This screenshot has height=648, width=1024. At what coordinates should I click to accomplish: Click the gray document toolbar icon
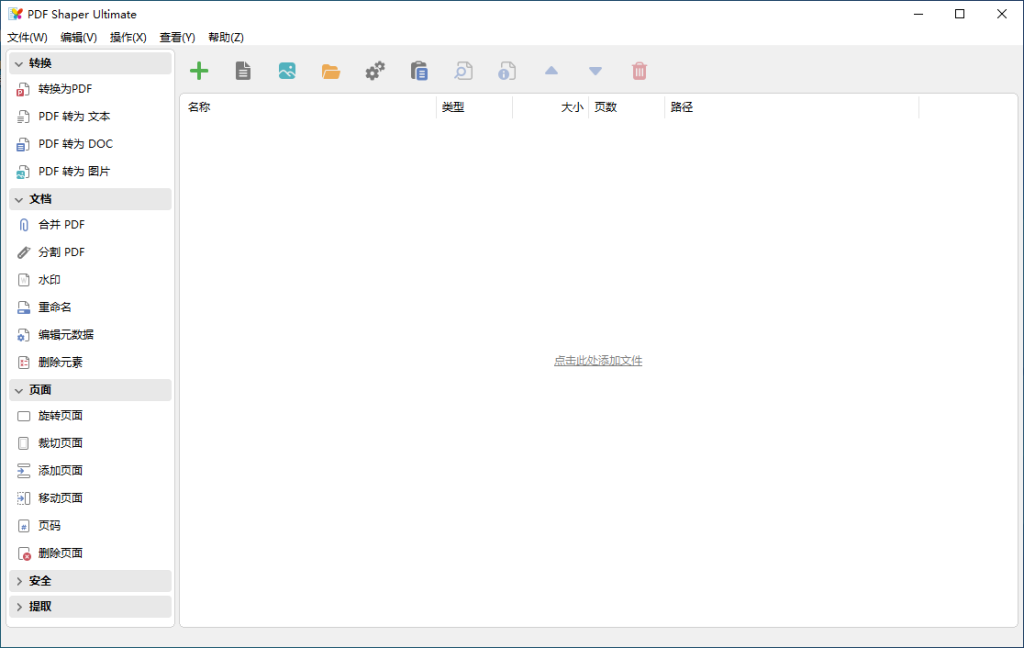pyautogui.click(x=243, y=71)
